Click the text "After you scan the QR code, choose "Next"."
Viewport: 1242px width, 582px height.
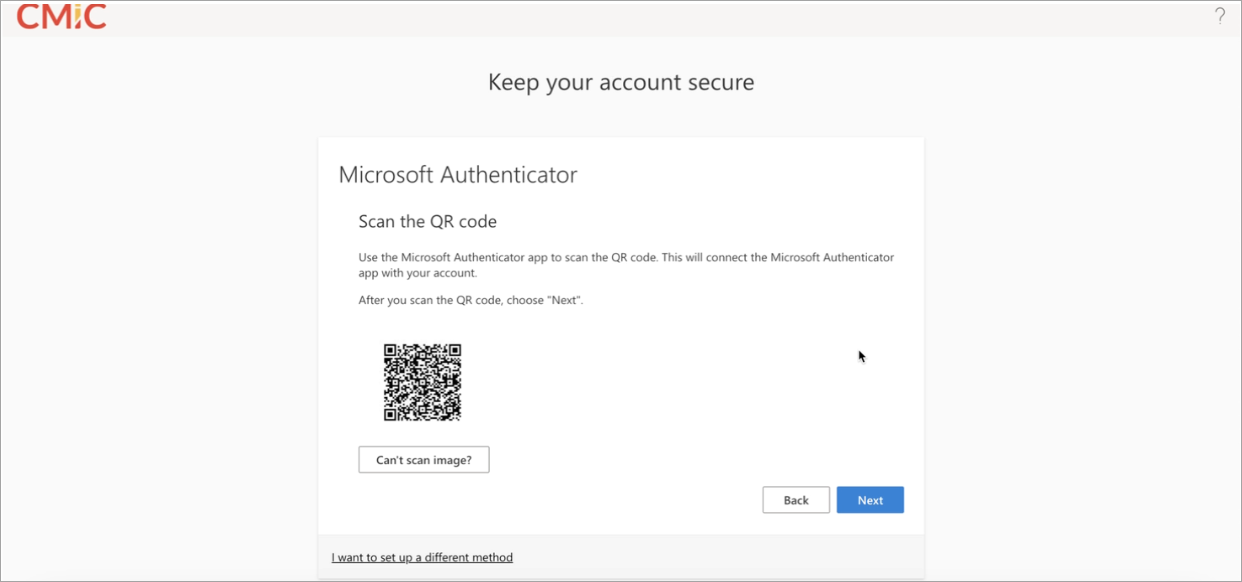471,300
